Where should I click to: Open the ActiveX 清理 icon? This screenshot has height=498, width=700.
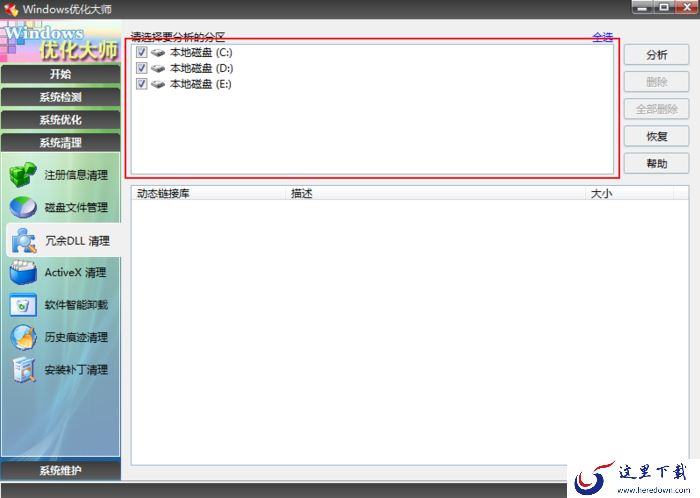pyautogui.click(x=23, y=273)
